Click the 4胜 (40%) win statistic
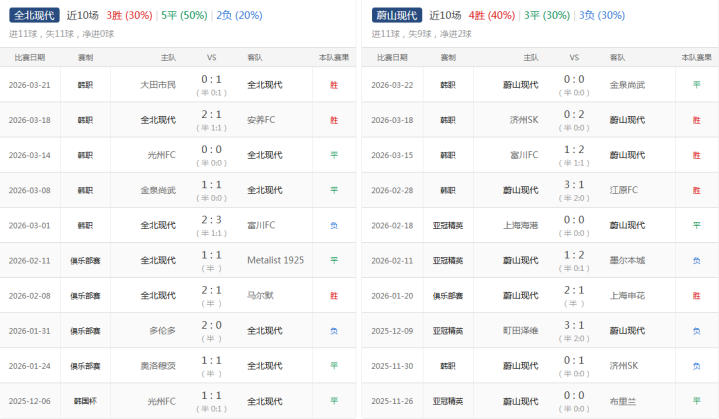This screenshot has height=419, width=719. 493,15
